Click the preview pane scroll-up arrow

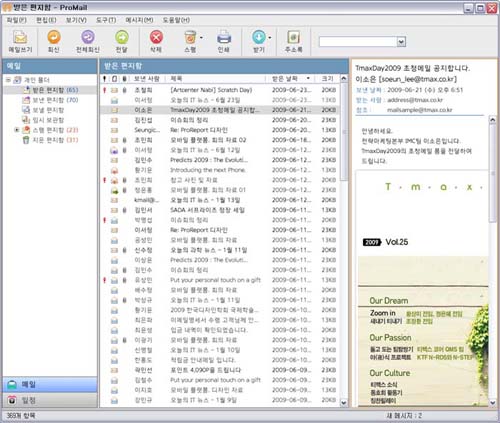pos(493,120)
